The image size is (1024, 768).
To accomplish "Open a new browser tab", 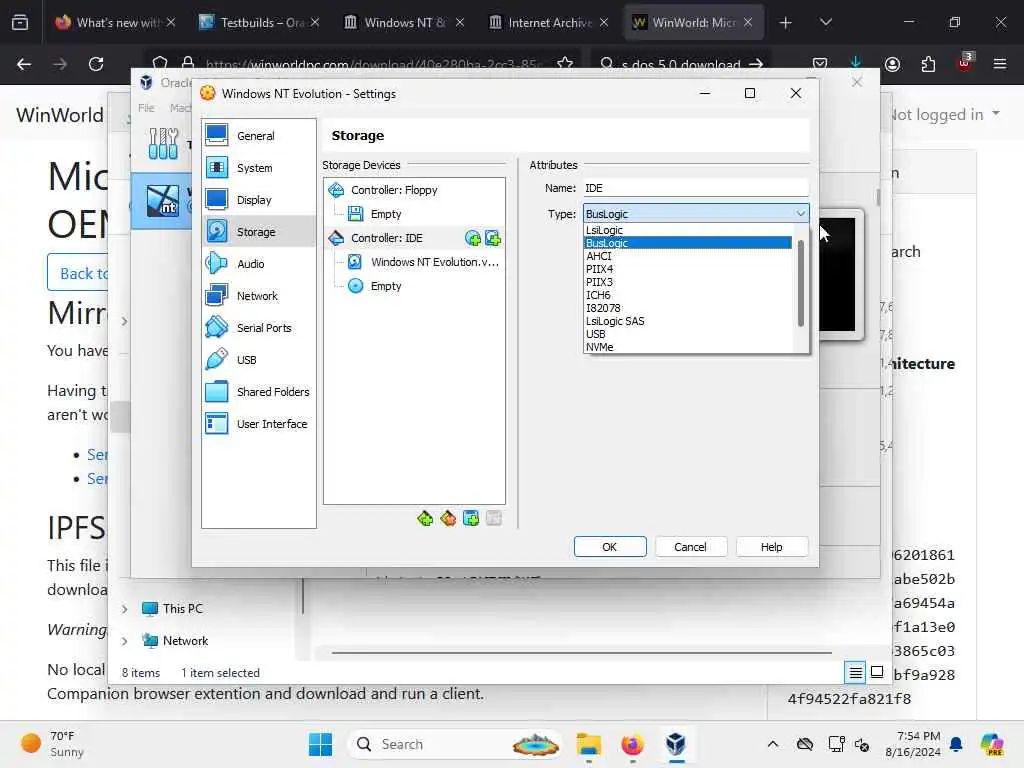I will [x=786, y=23].
